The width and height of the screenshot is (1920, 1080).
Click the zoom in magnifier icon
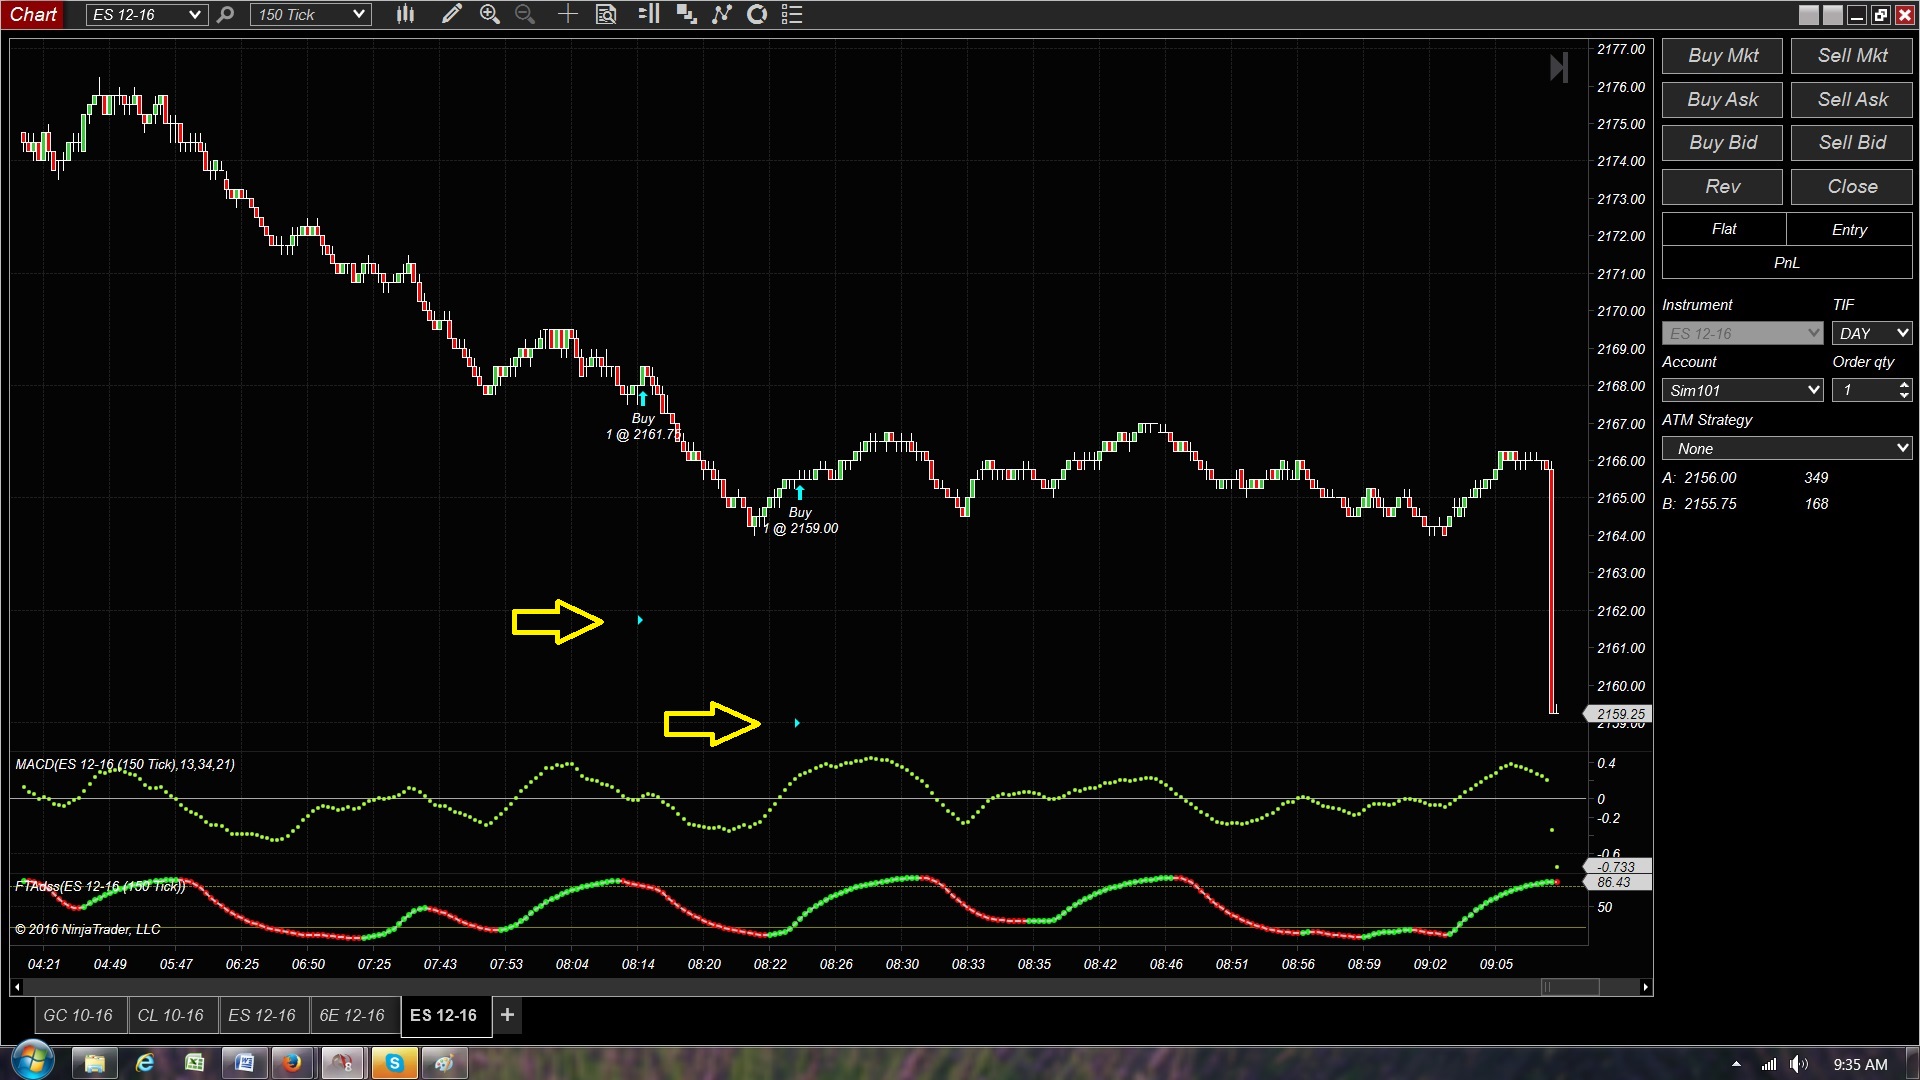[x=489, y=14]
